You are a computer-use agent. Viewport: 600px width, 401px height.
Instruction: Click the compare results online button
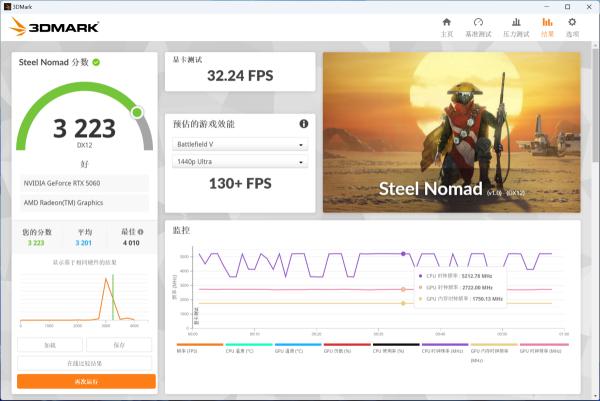[85, 363]
